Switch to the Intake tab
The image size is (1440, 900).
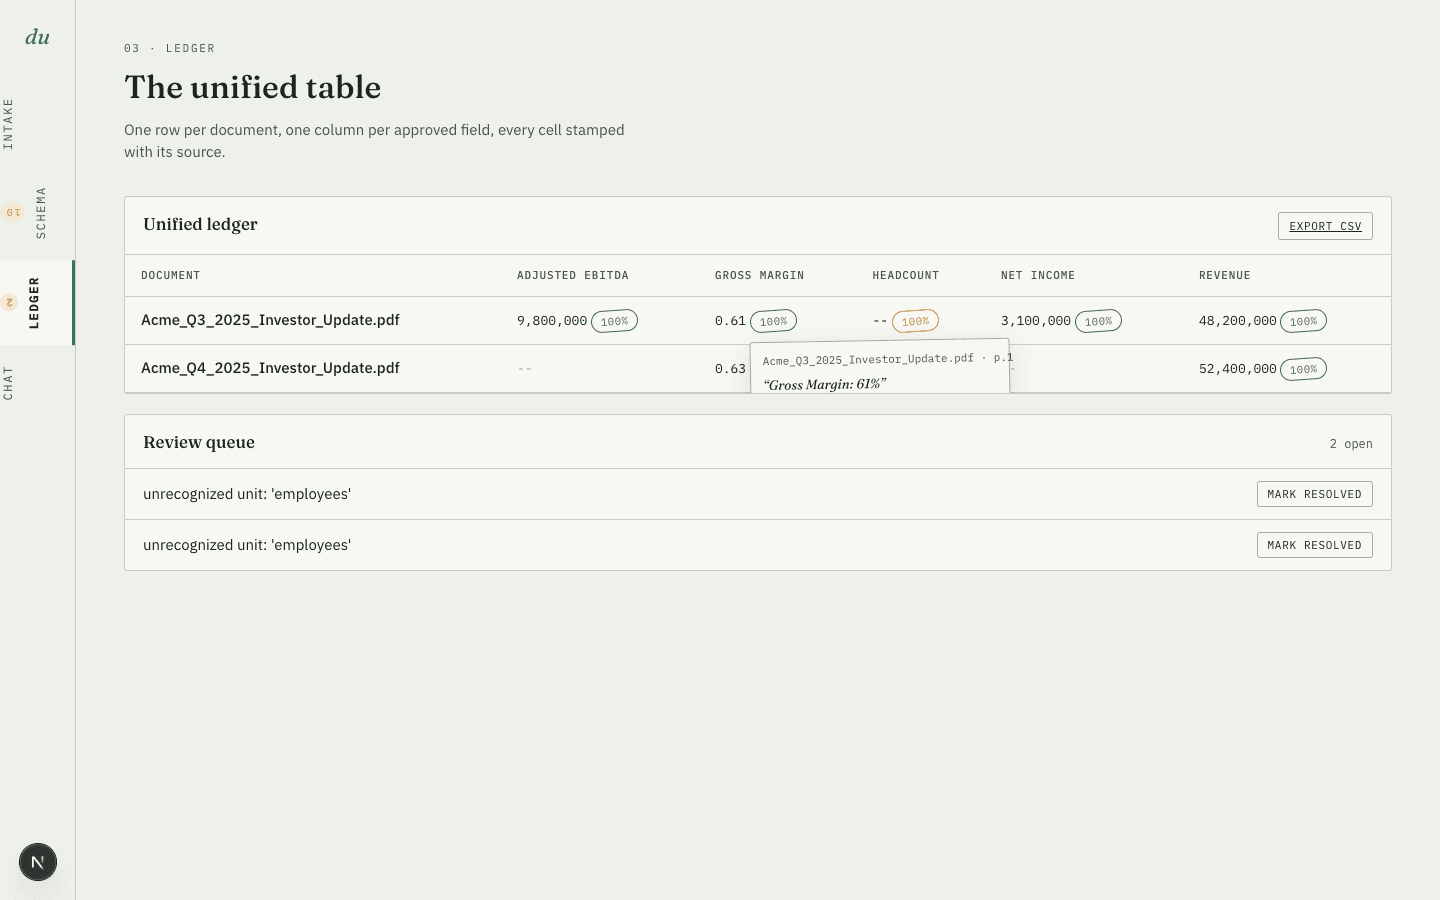tap(9, 124)
